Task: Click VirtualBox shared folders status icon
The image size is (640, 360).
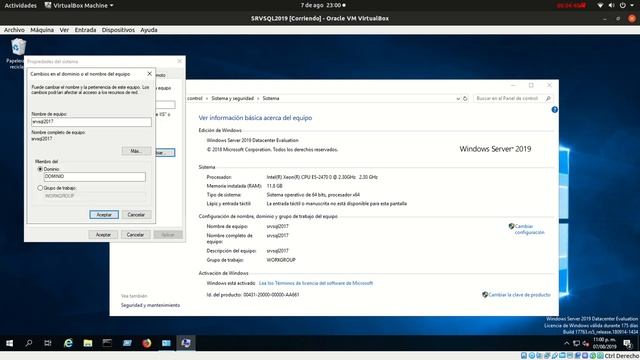Action: (x=562, y=356)
